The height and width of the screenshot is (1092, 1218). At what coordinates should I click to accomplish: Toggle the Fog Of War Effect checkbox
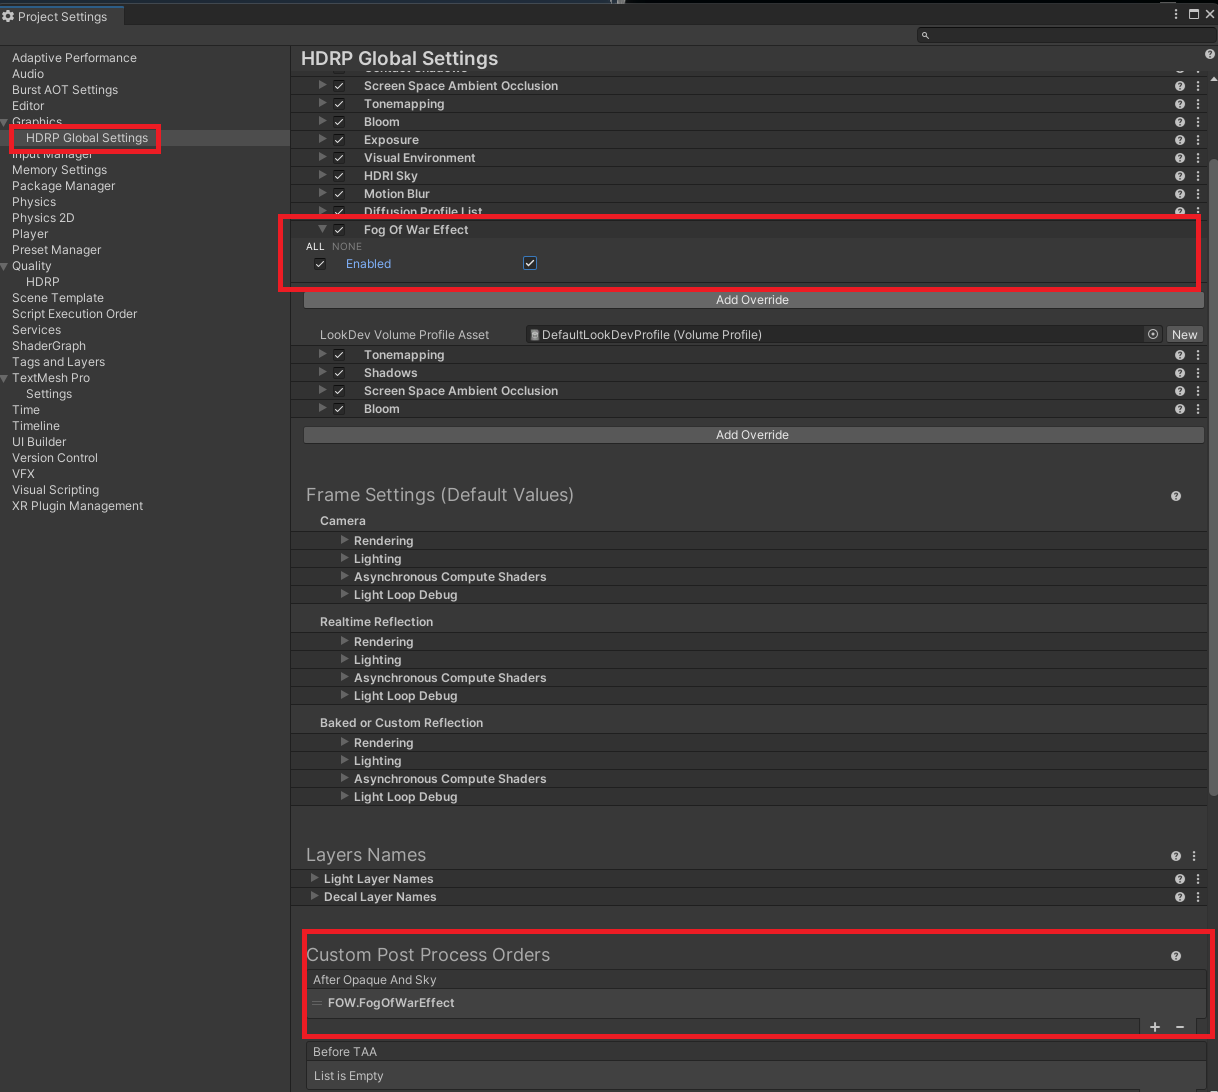pos(339,230)
